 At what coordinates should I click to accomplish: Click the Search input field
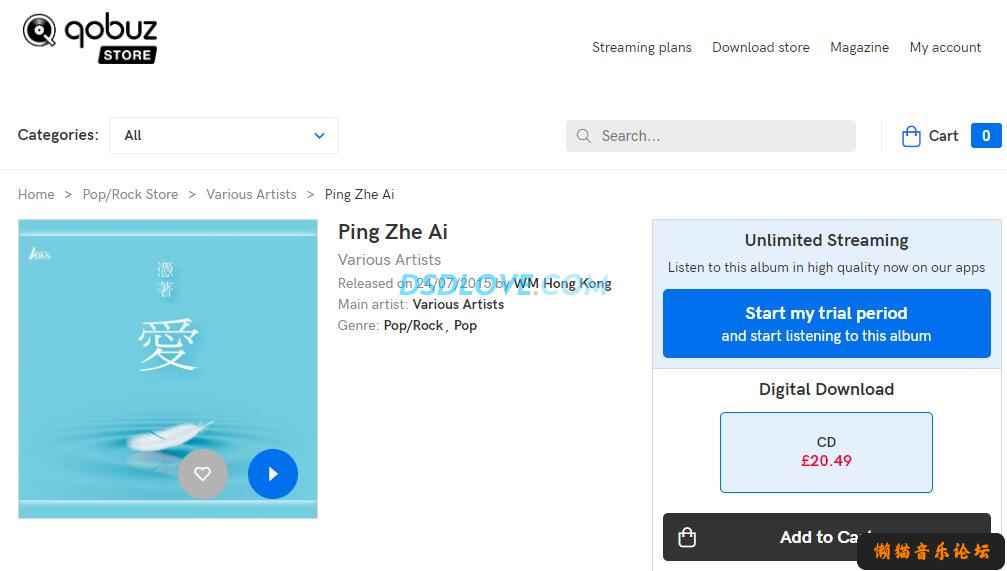[x=710, y=136]
